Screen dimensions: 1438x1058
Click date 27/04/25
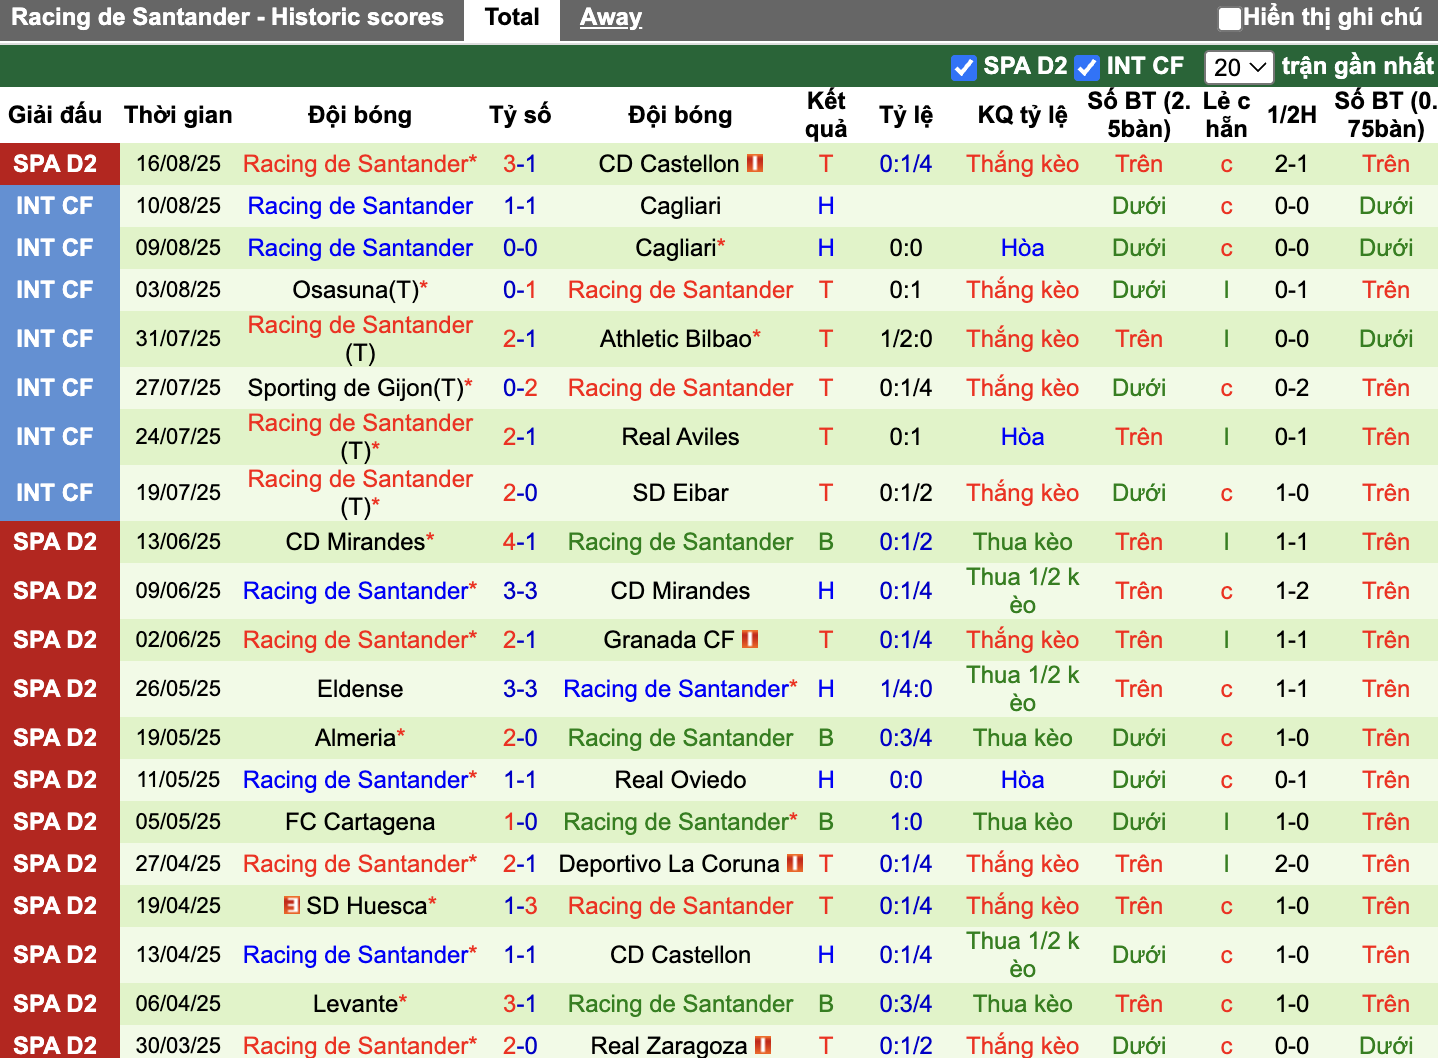pyautogui.click(x=178, y=864)
